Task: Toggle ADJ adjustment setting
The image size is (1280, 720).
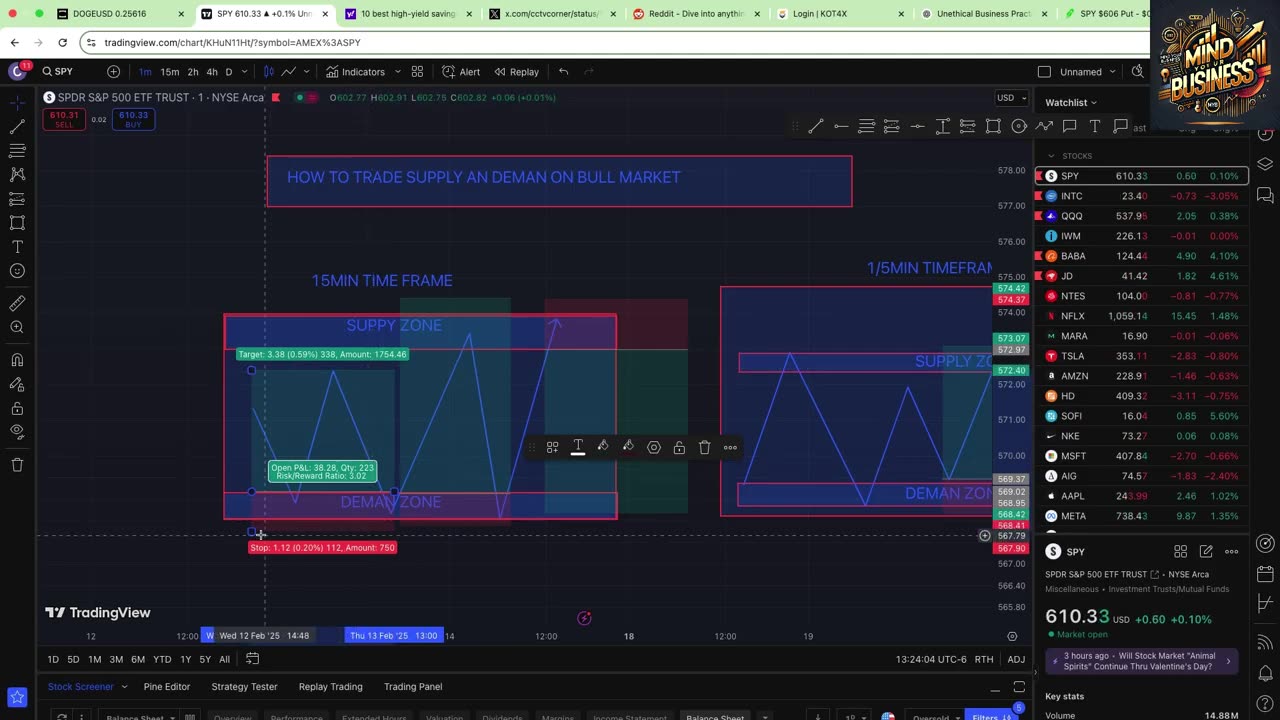Action: pos(1016,659)
